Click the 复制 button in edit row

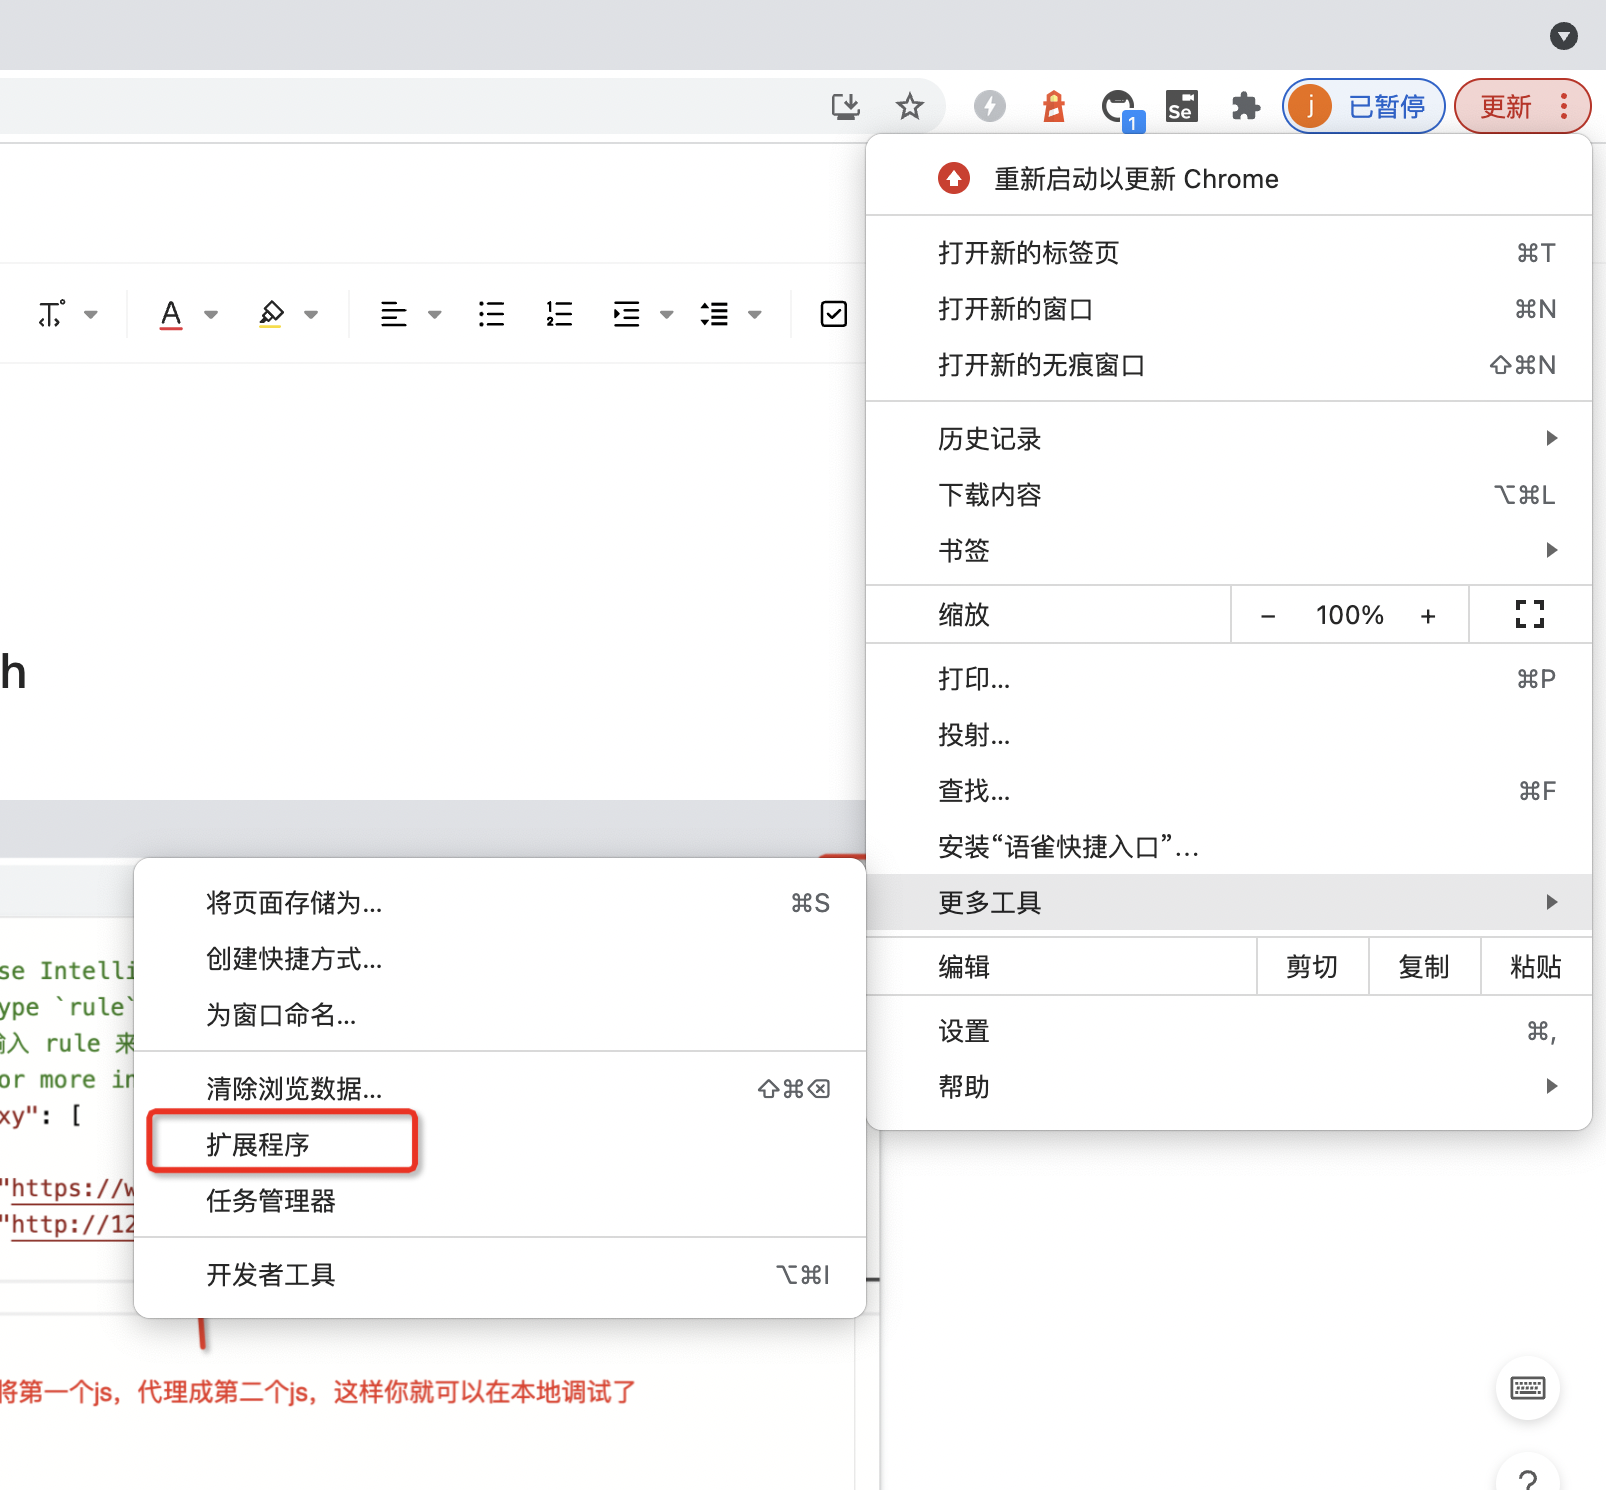click(x=1423, y=966)
